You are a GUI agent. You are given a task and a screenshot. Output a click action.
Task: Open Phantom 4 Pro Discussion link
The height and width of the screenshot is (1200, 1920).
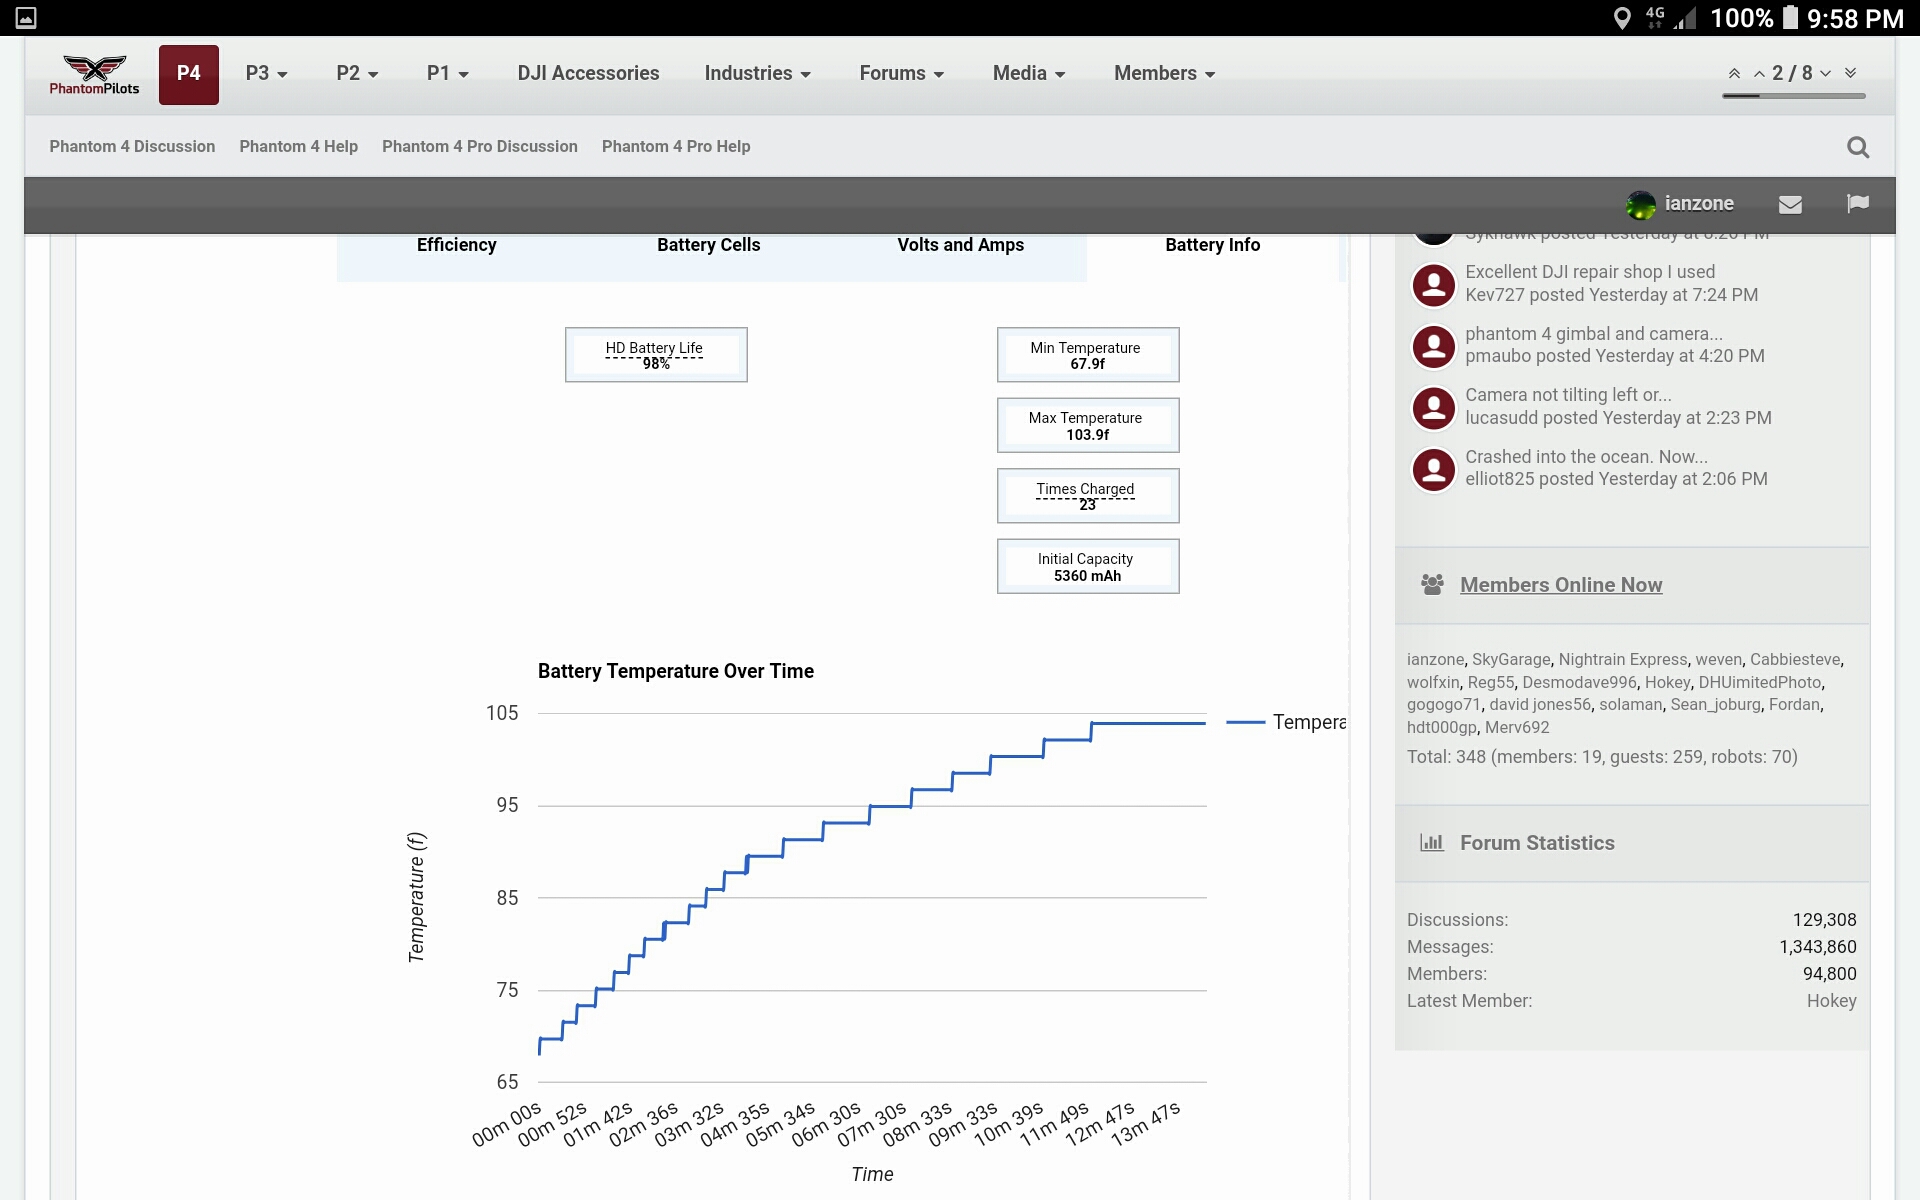479,146
